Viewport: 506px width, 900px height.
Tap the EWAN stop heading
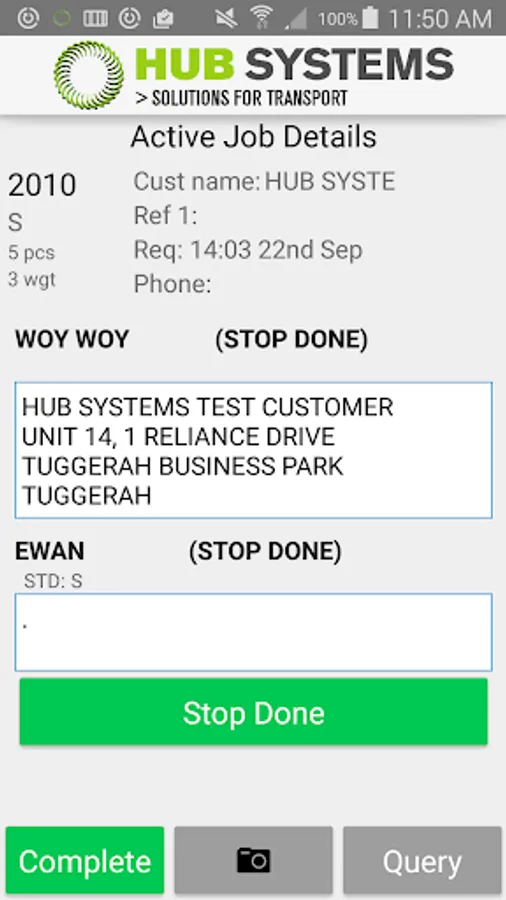click(x=50, y=551)
